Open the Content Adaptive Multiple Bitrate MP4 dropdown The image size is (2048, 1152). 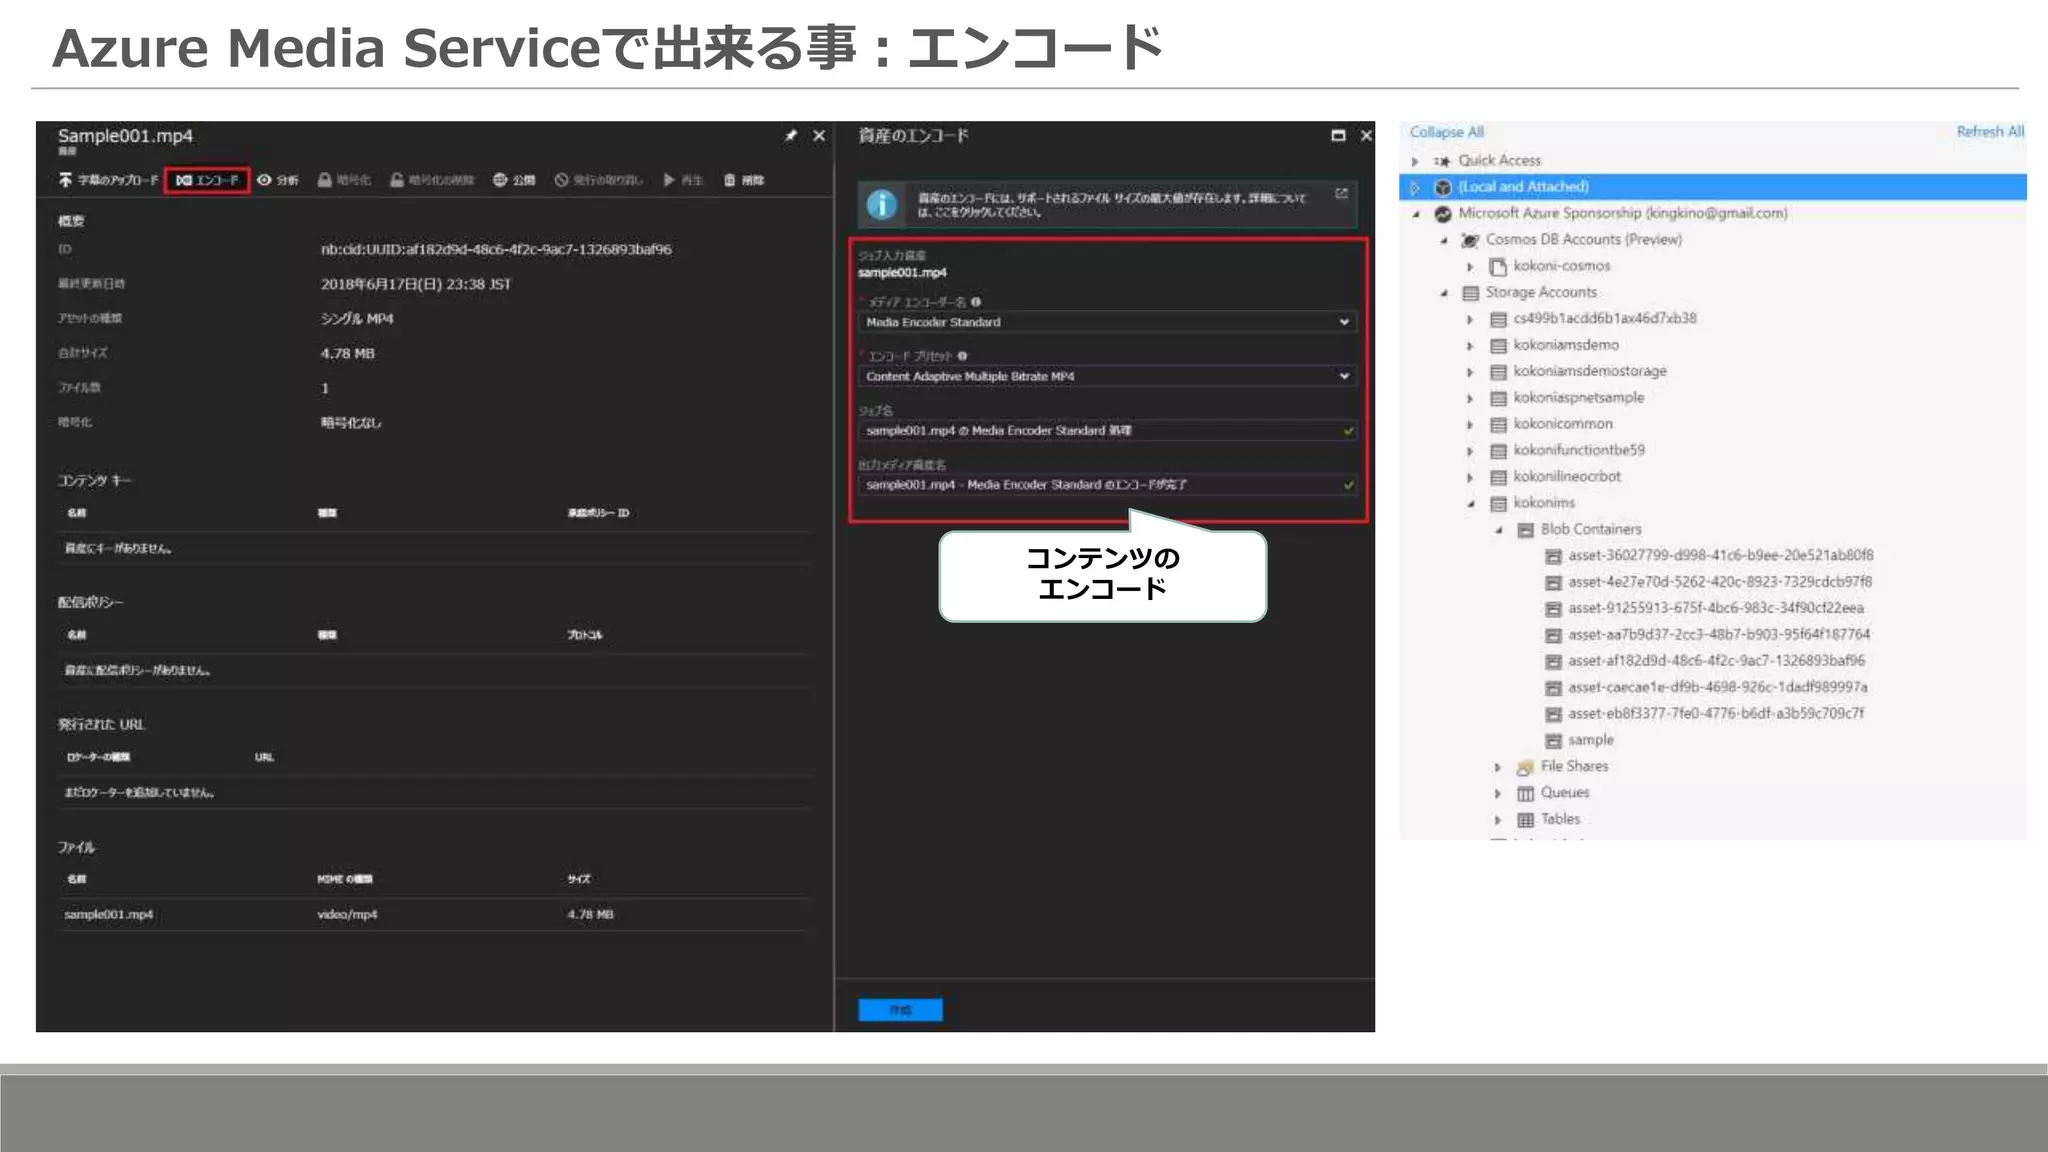point(1107,376)
